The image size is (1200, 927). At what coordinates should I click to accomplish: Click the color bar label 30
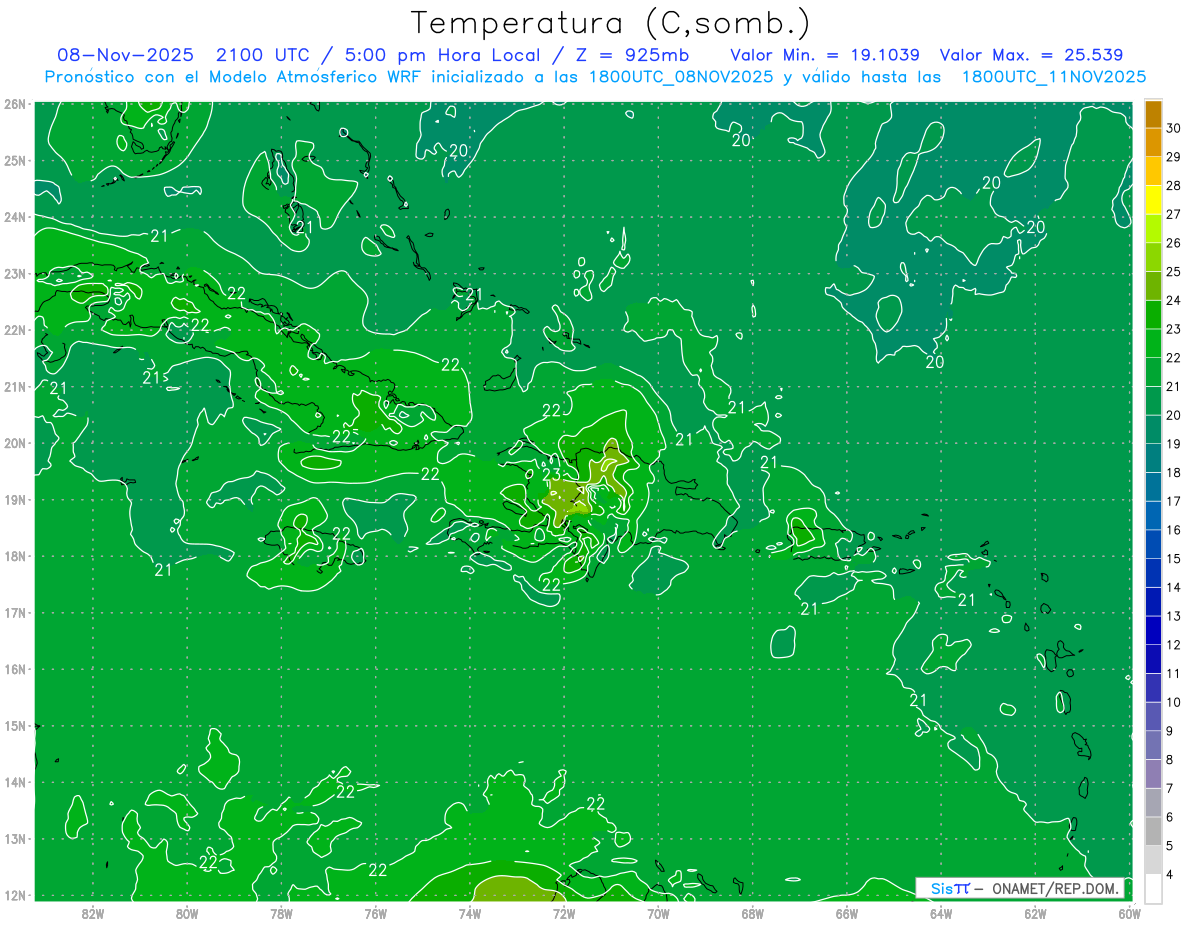[1174, 128]
